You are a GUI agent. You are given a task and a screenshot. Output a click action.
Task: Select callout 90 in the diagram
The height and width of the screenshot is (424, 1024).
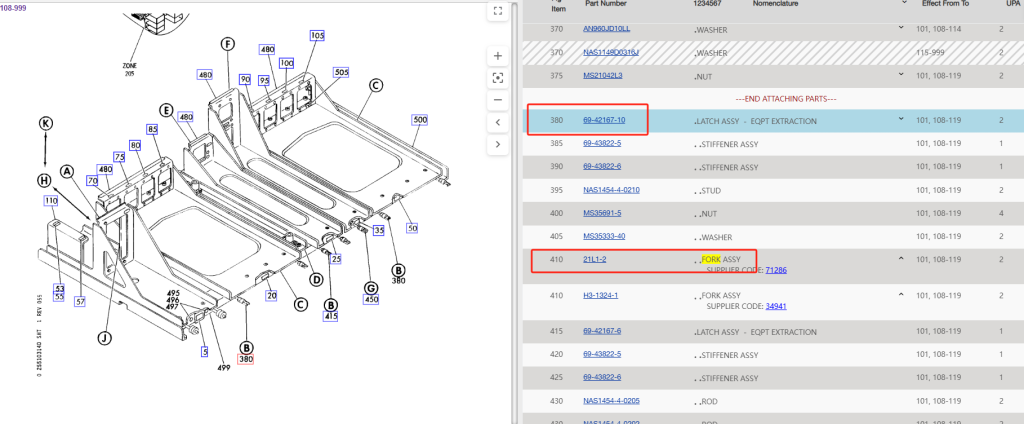(x=246, y=79)
